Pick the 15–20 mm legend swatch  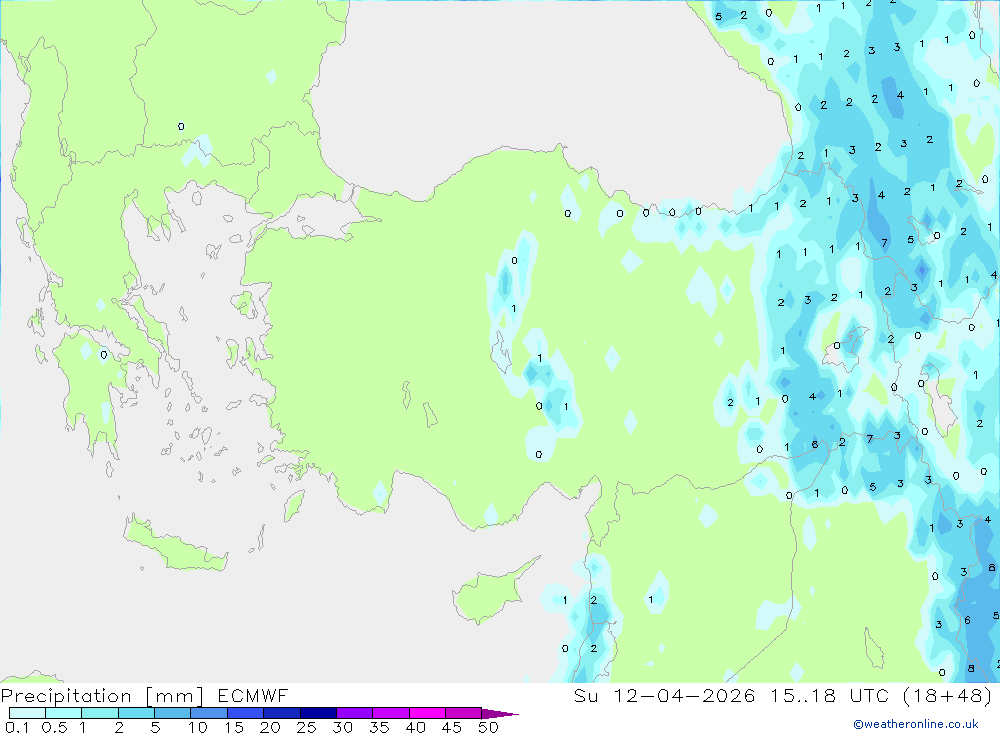click(x=245, y=713)
